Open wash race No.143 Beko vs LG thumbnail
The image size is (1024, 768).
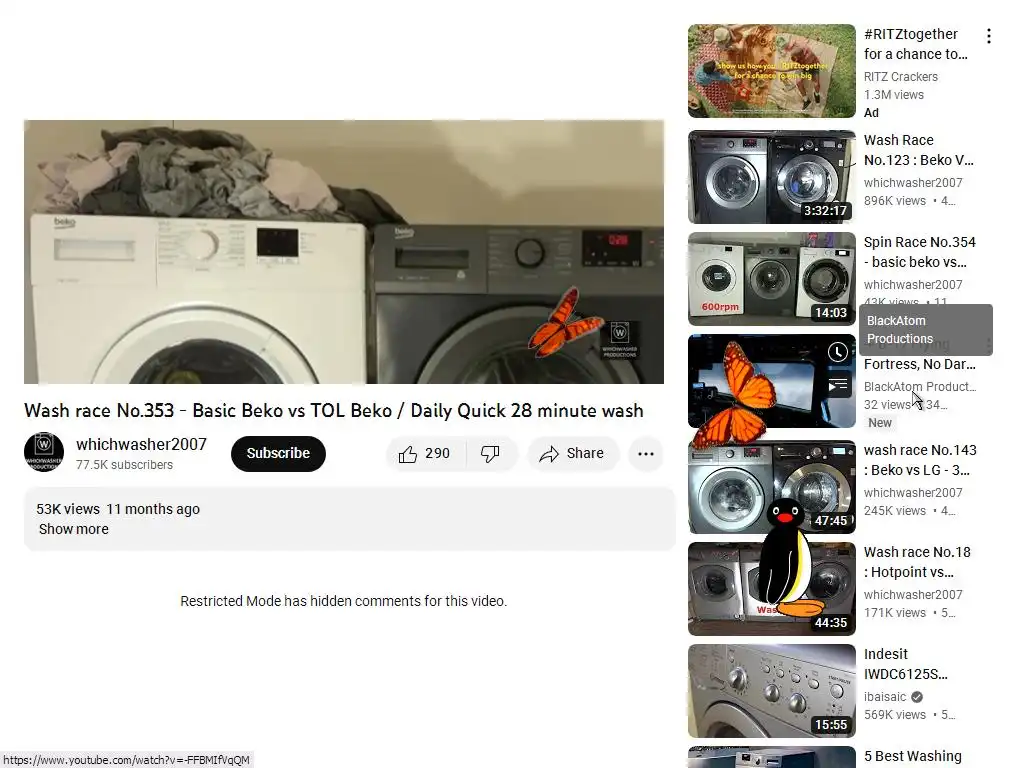[772, 487]
